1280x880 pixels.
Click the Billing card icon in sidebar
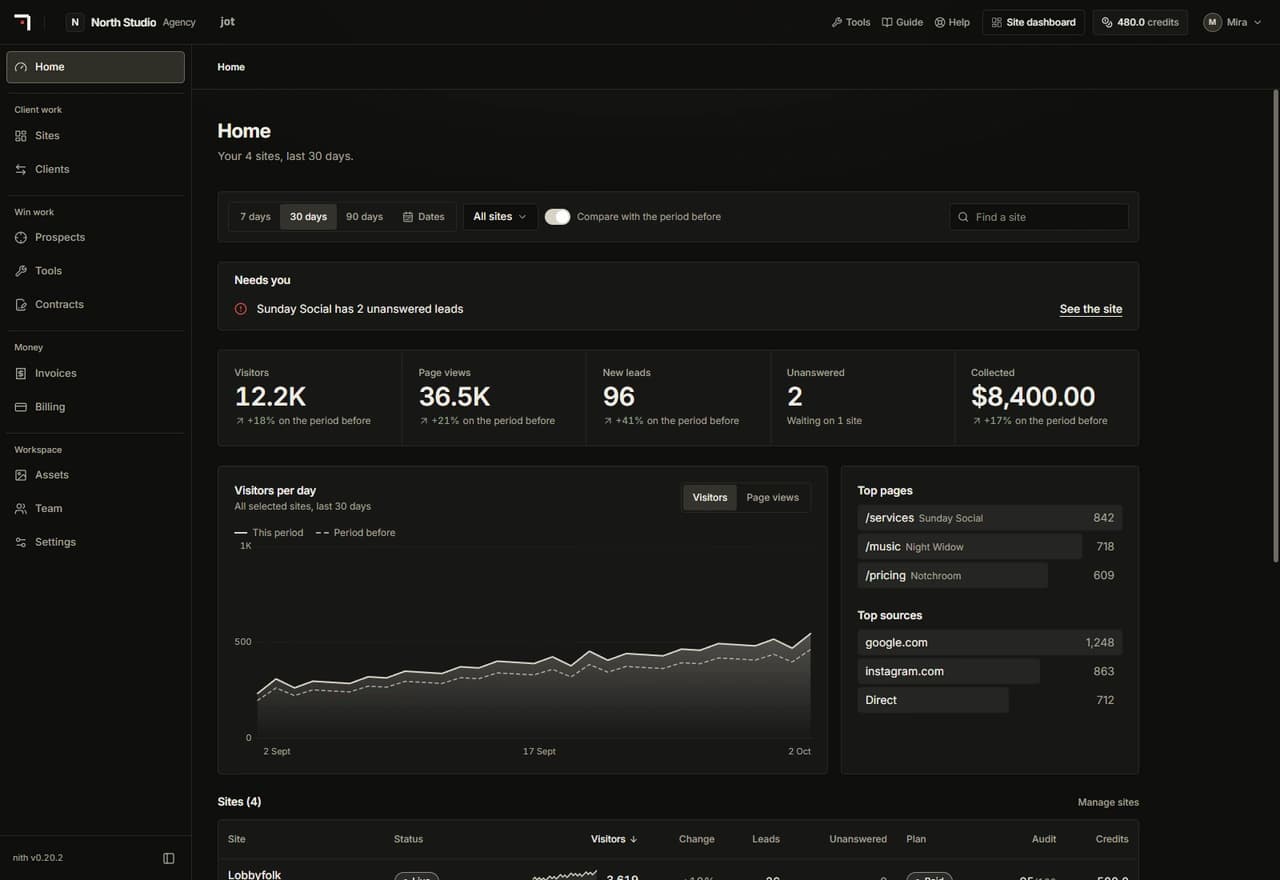[21, 408]
